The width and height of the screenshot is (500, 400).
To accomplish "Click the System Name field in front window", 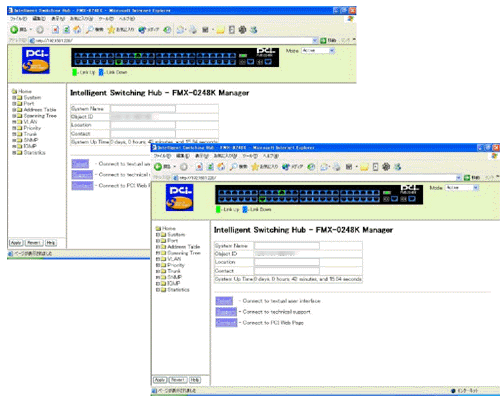I will [287, 246].
